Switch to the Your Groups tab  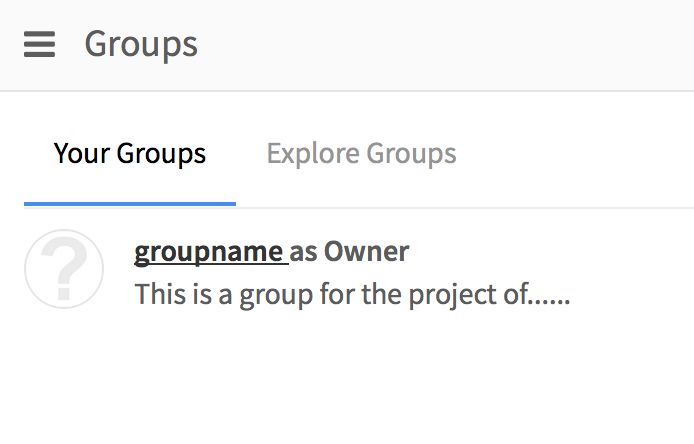click(x=130, y=154)
